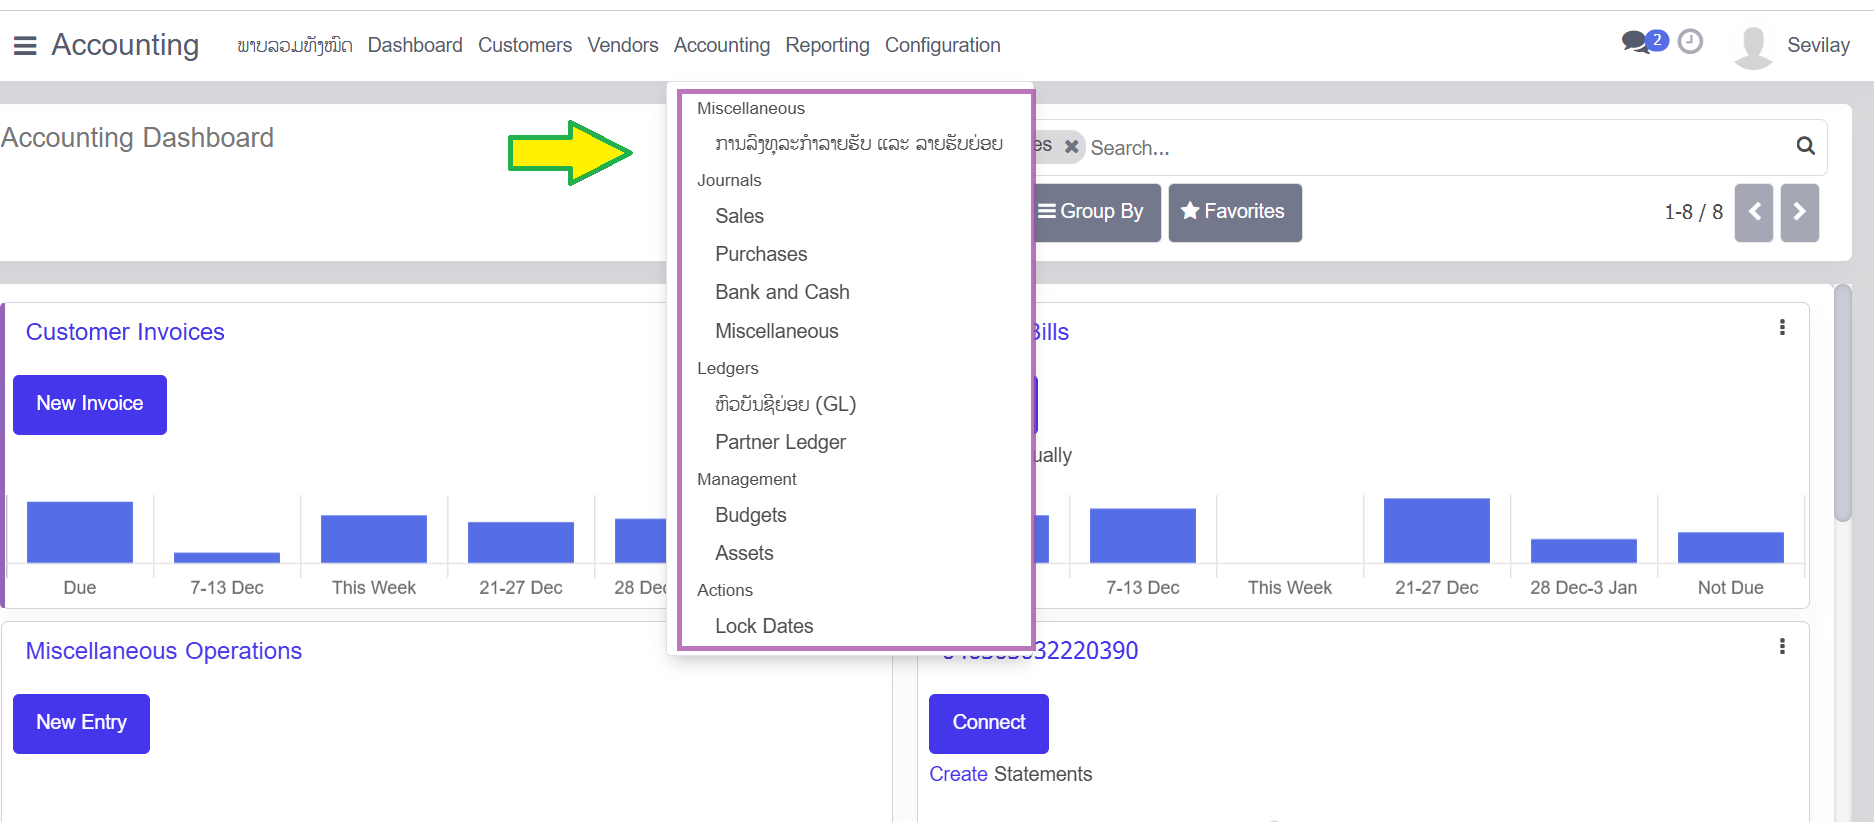
Task: Choose Partner Ledger menu entry
Action: pos(780,442)
